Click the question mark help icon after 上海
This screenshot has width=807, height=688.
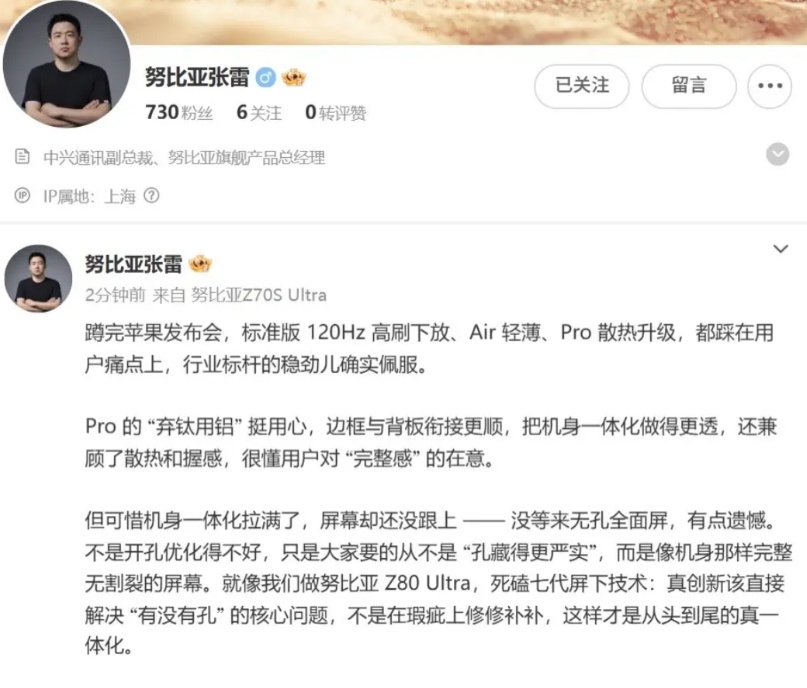151,196
